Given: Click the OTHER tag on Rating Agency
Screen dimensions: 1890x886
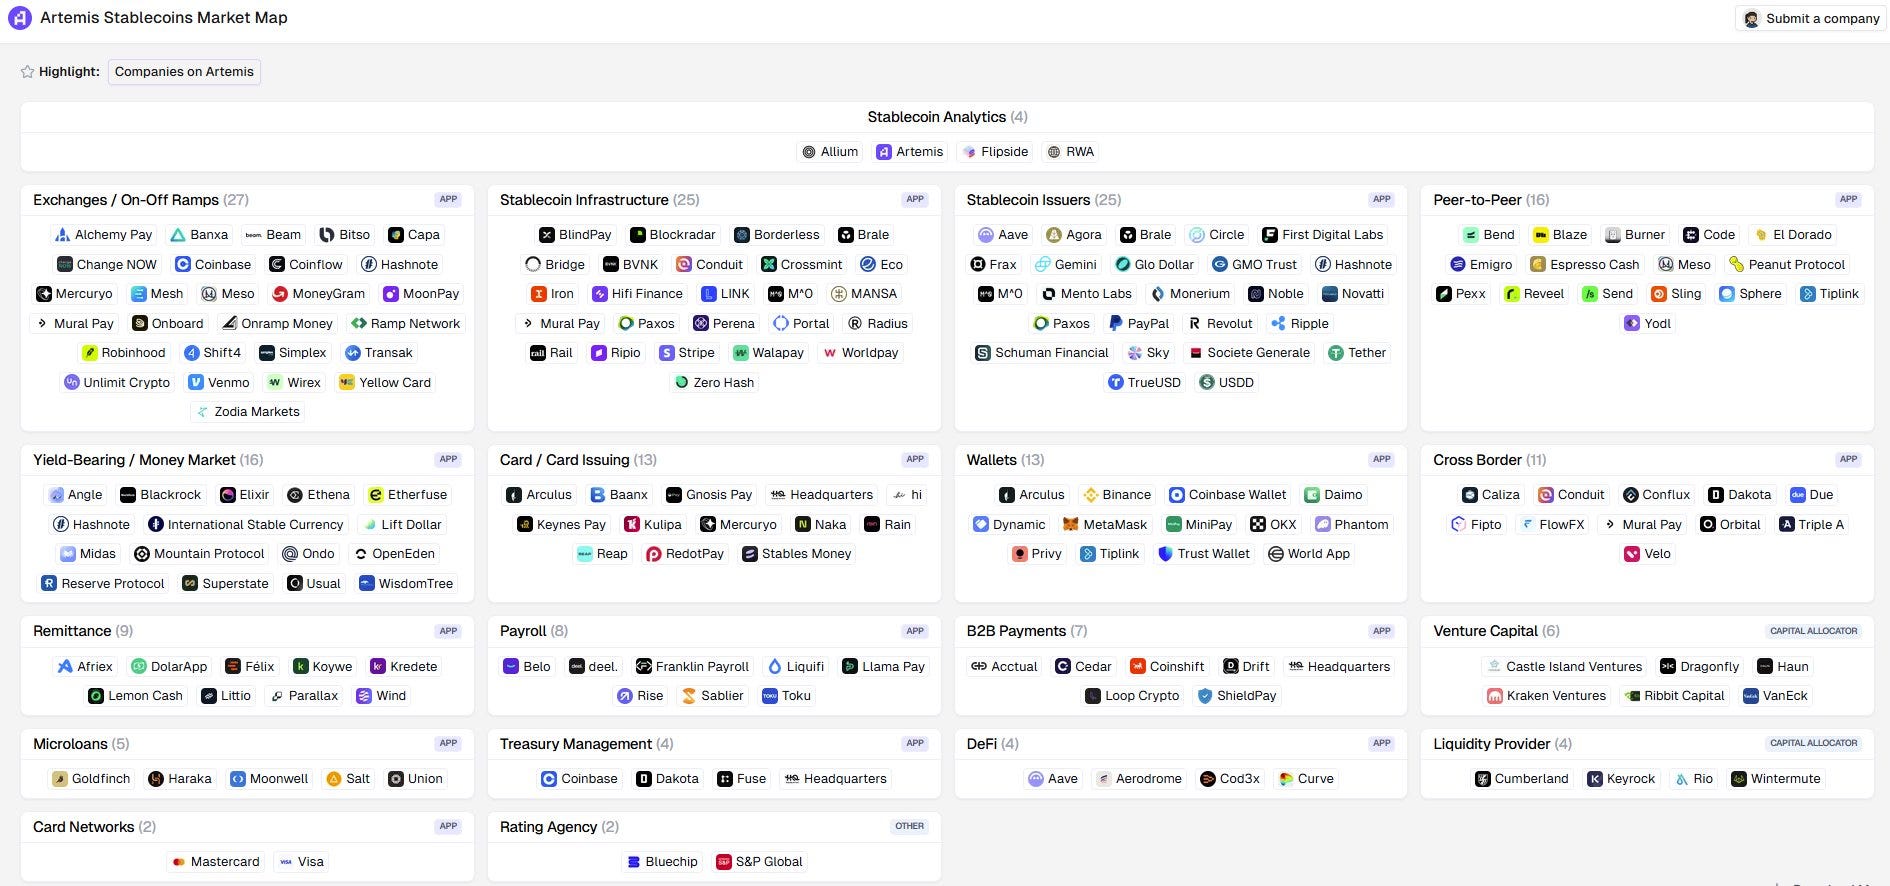Looking at the screenshot, I should click(910, 827).
